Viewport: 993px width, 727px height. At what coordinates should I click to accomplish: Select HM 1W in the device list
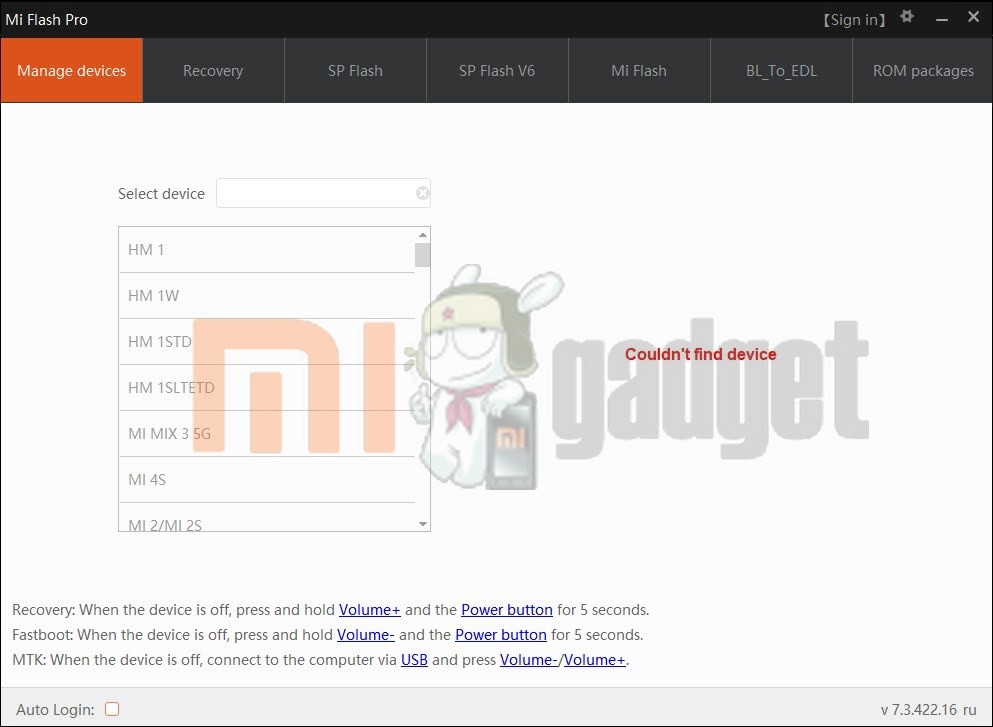[267, 296]
